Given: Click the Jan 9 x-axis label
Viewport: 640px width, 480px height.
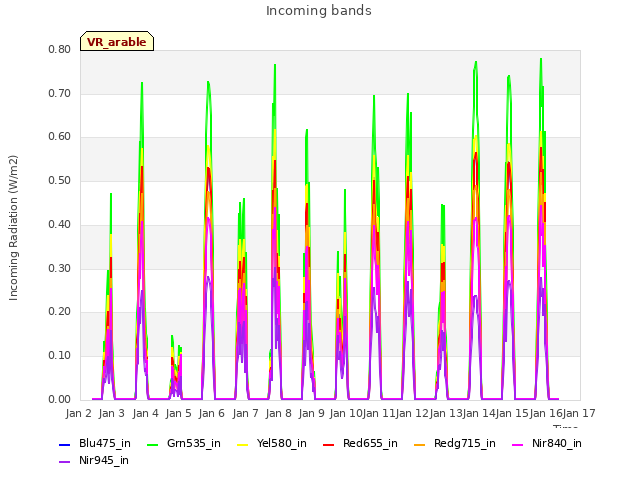Looking at the screenshot, I should pos(312,414).
